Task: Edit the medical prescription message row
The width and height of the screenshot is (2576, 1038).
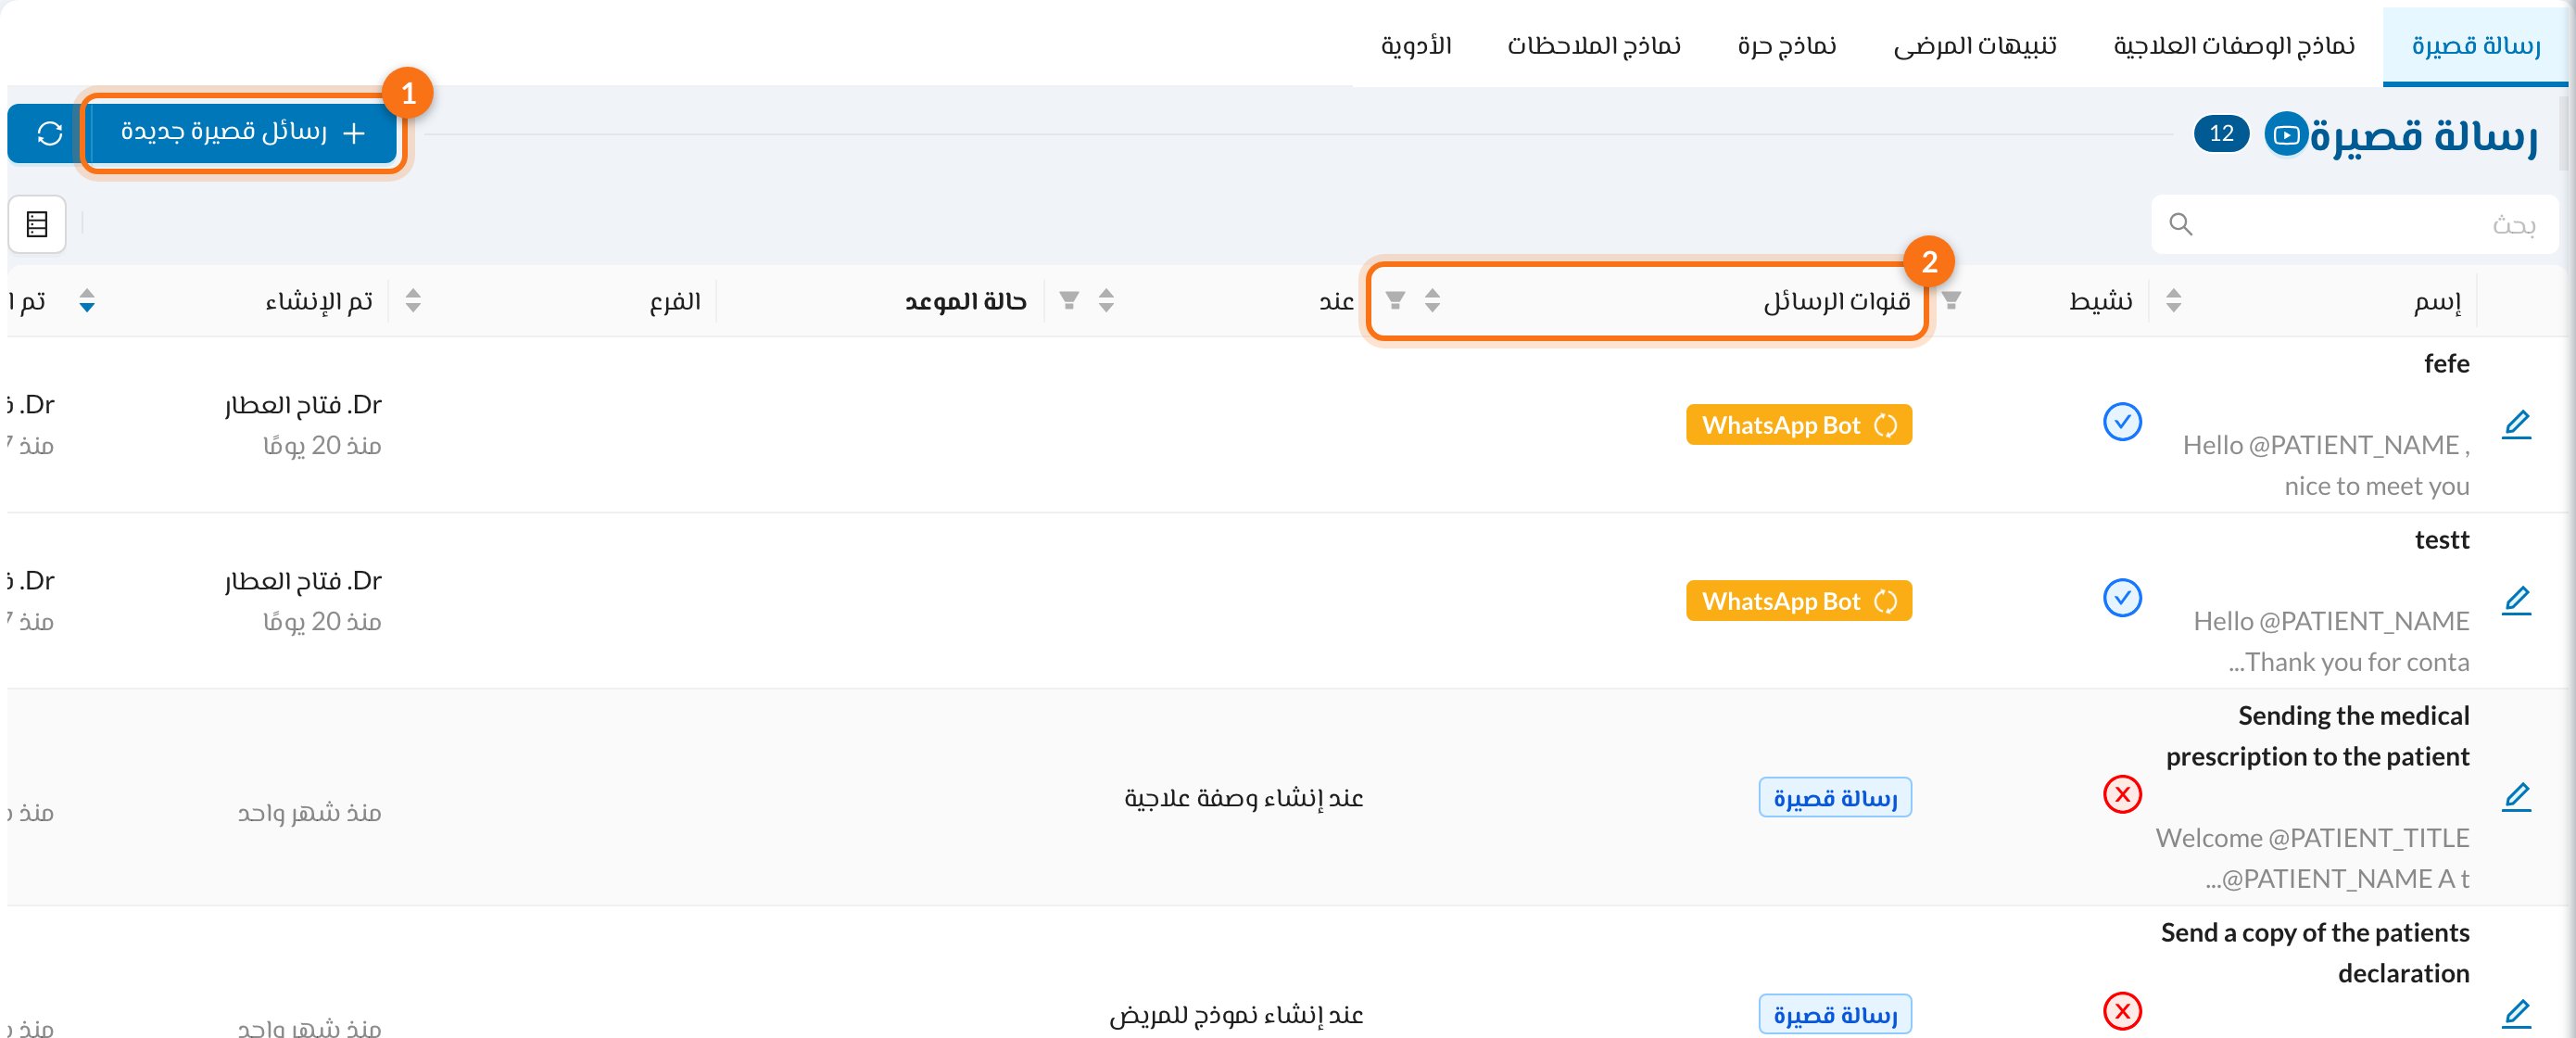Action: click(2516, 797)
